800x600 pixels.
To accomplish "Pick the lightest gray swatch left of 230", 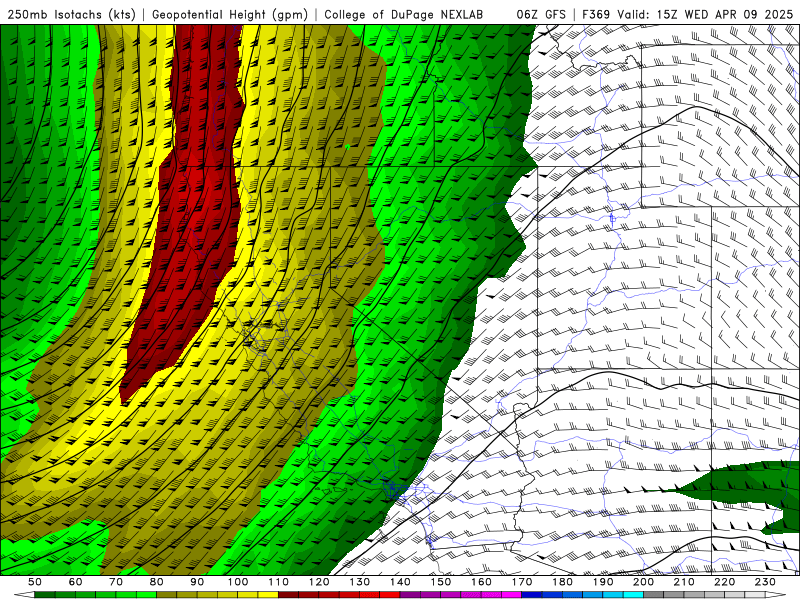I will click(755, 595).
